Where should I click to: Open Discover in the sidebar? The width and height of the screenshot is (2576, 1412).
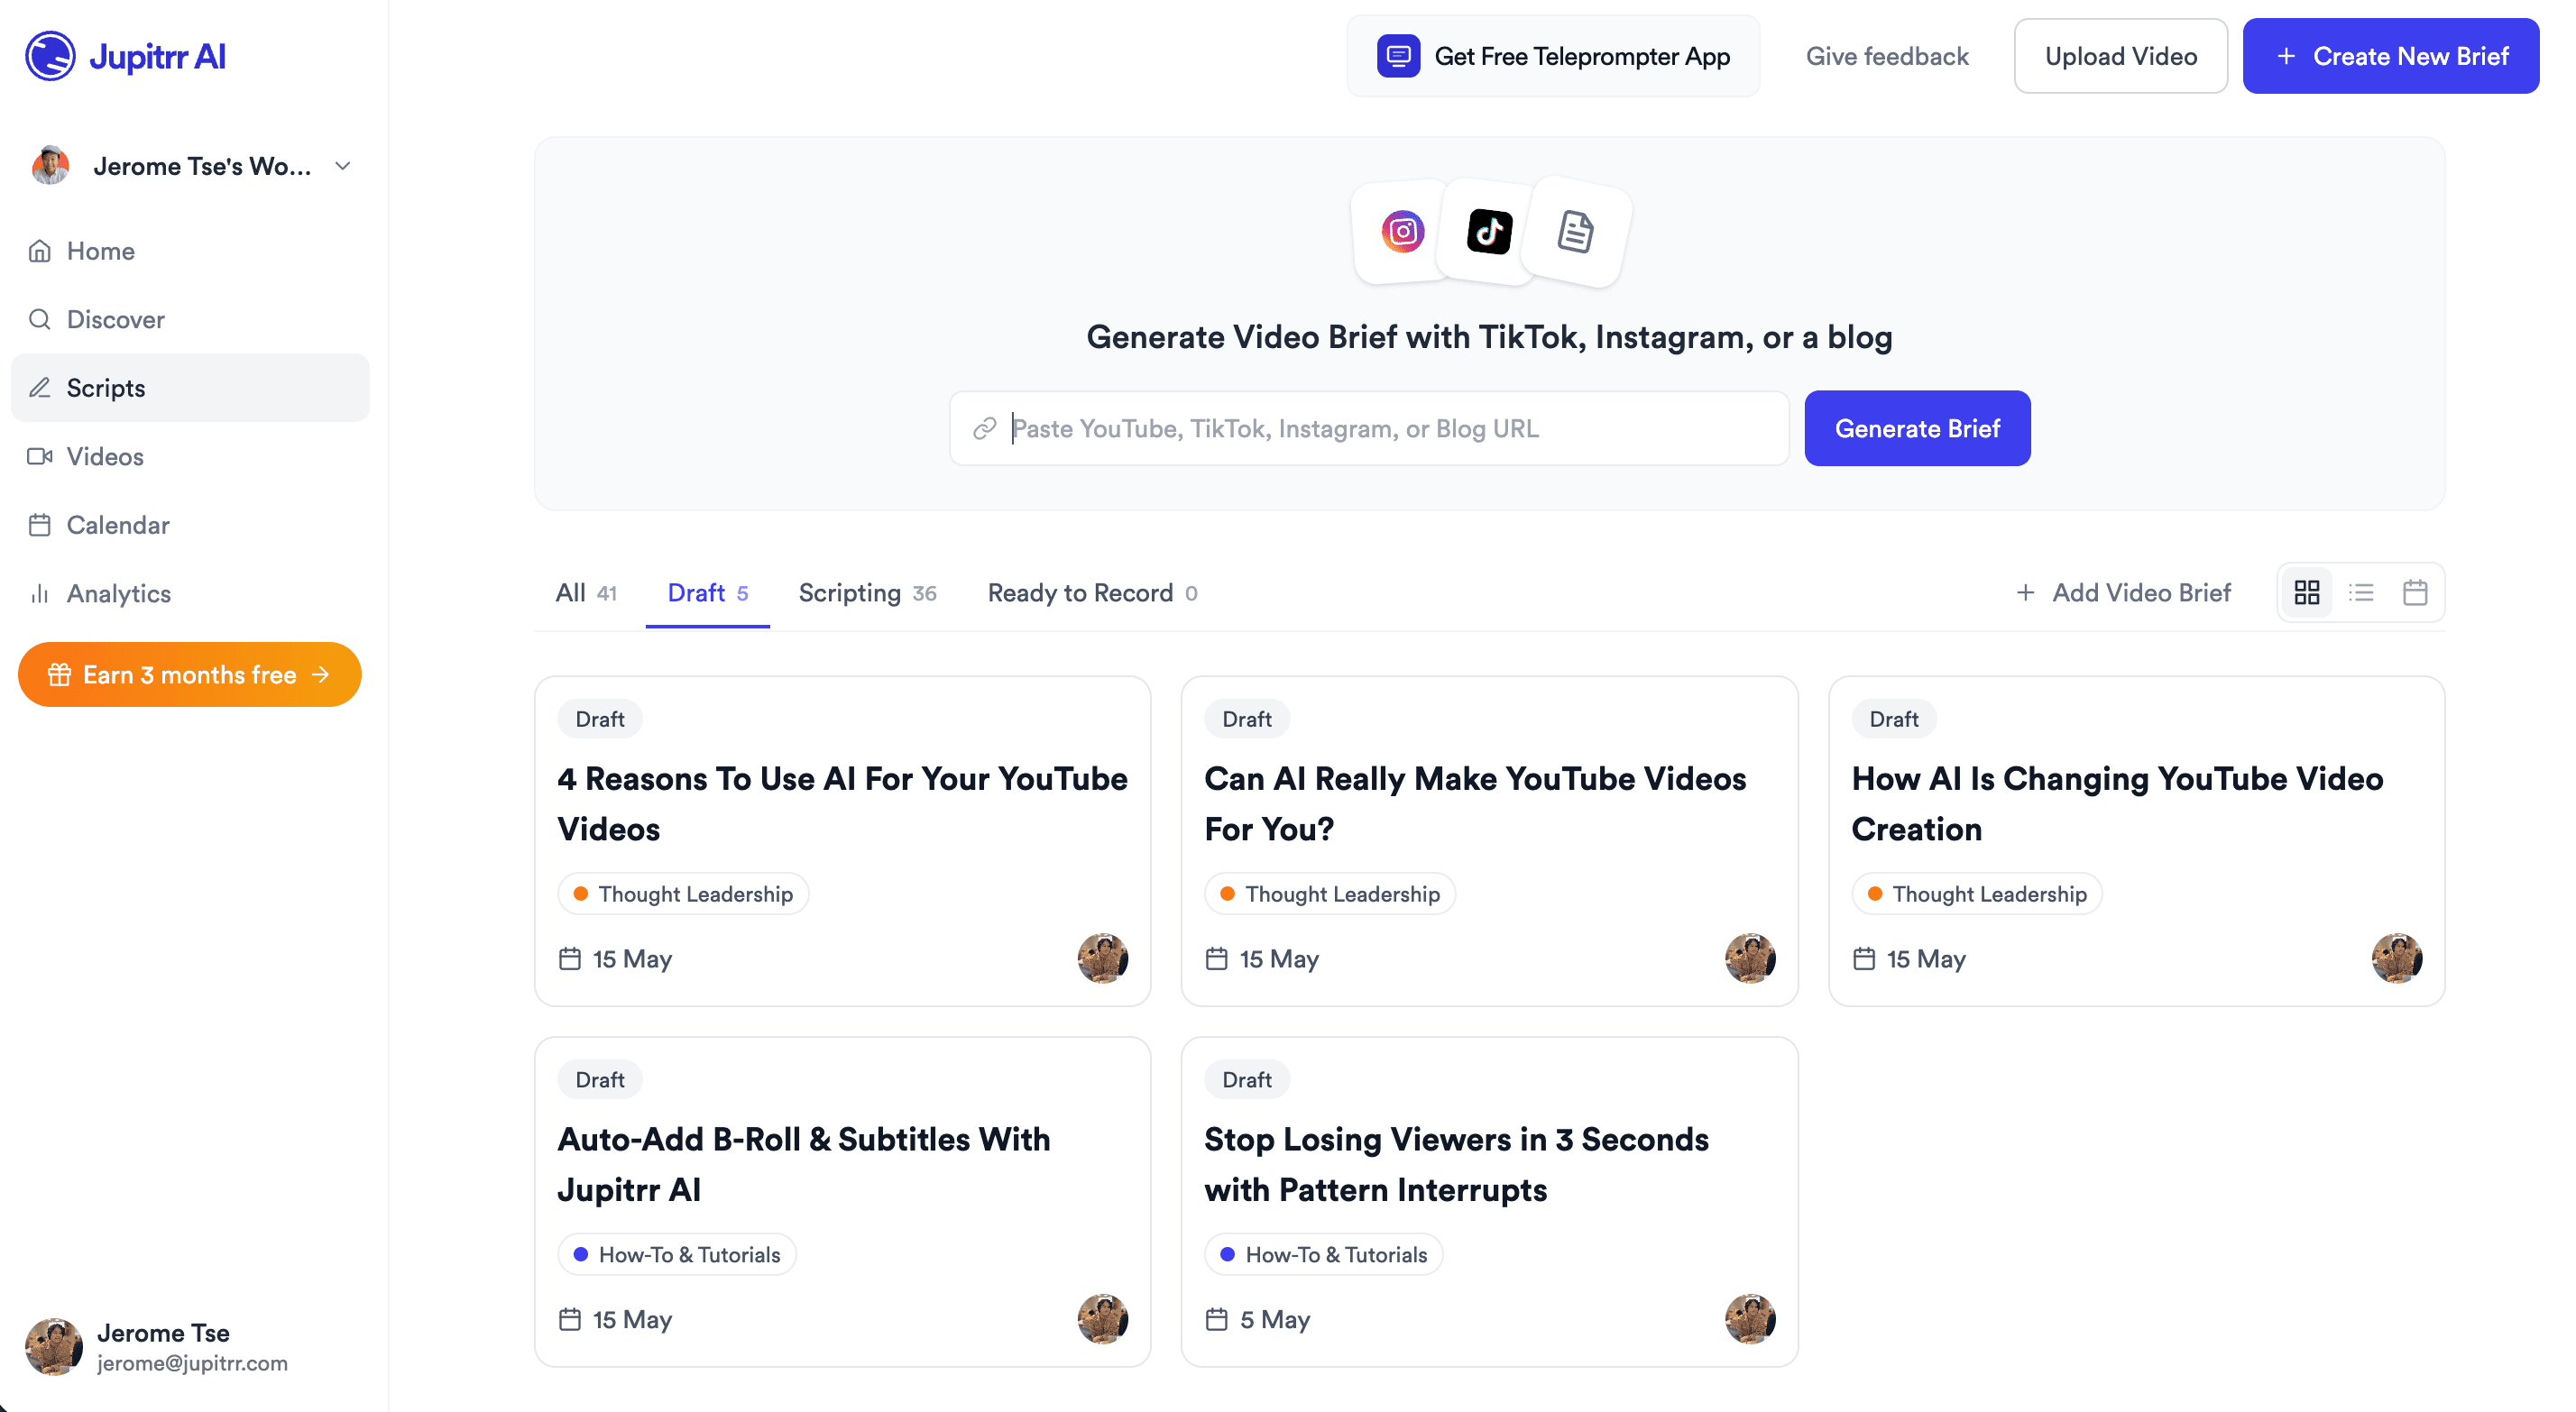(190, 319)
